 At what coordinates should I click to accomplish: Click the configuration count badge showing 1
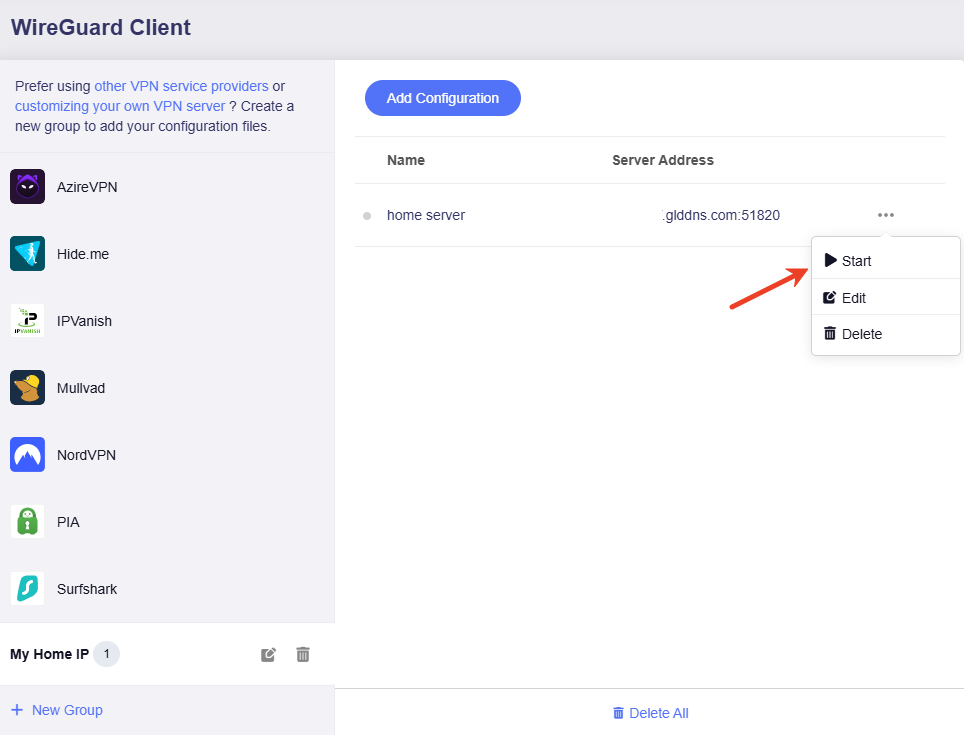pyautogui.click(x=106, y=654)
